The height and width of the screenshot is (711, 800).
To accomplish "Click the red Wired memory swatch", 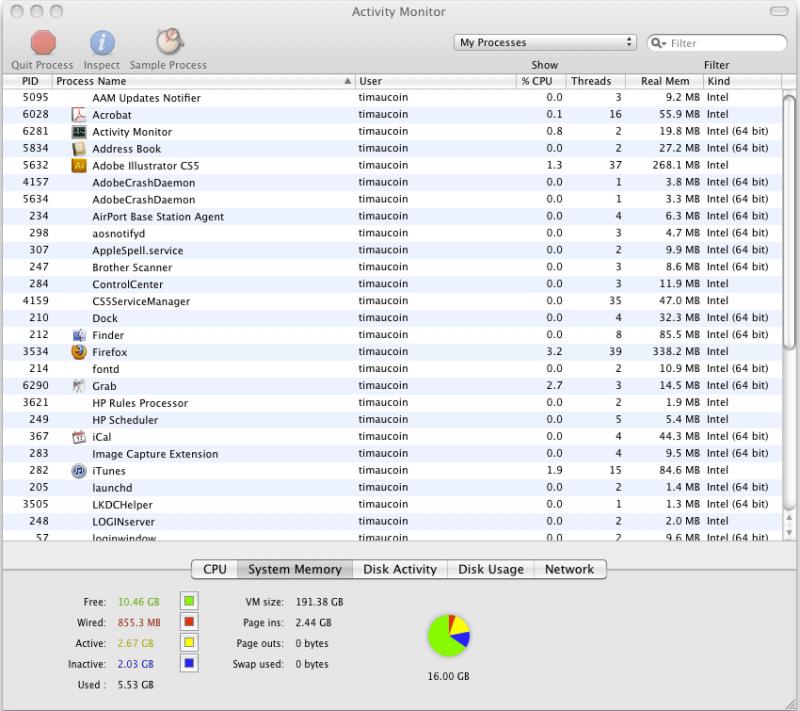I will click(x=189, y=622).
